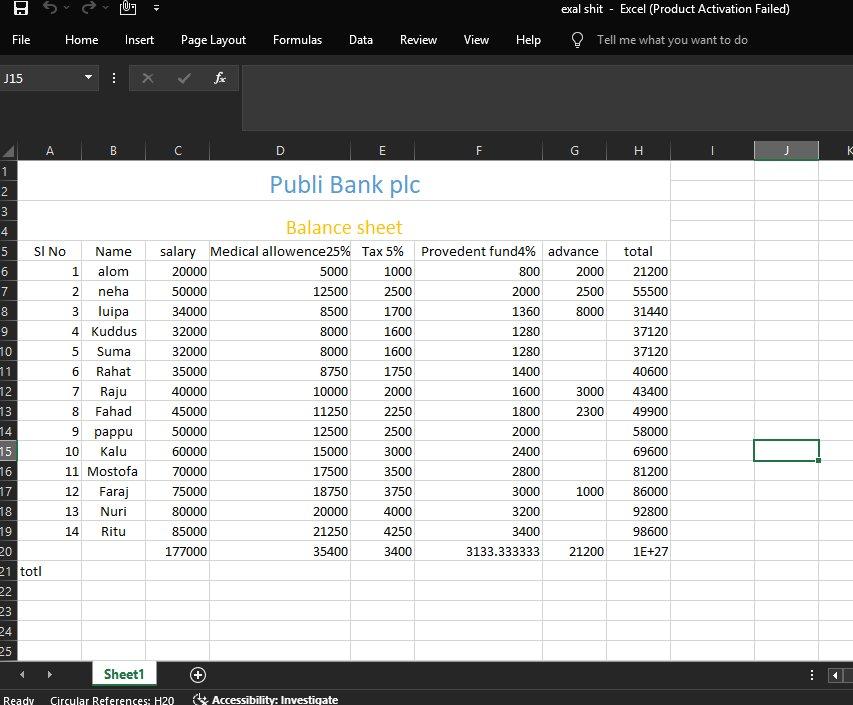Select the Balance sheet heading cell
The image size is (853, 705).
pyautogui.click(x=344, y=221)
